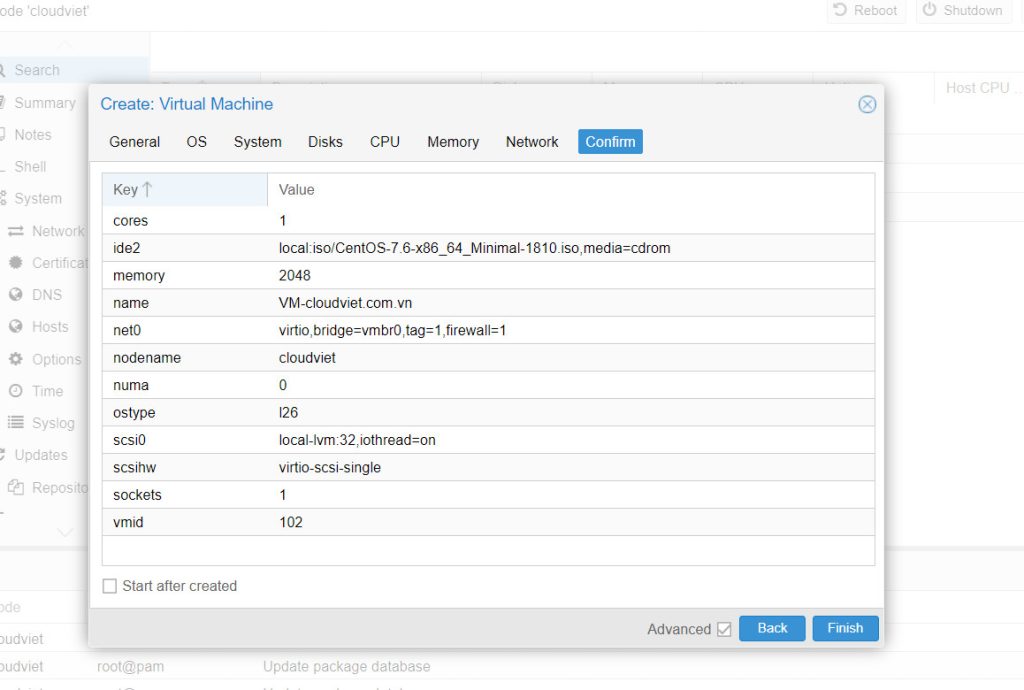The image size is (1024, 690).
Task: Open Updates in the sidebar
Action: click(x=40, y=455)
